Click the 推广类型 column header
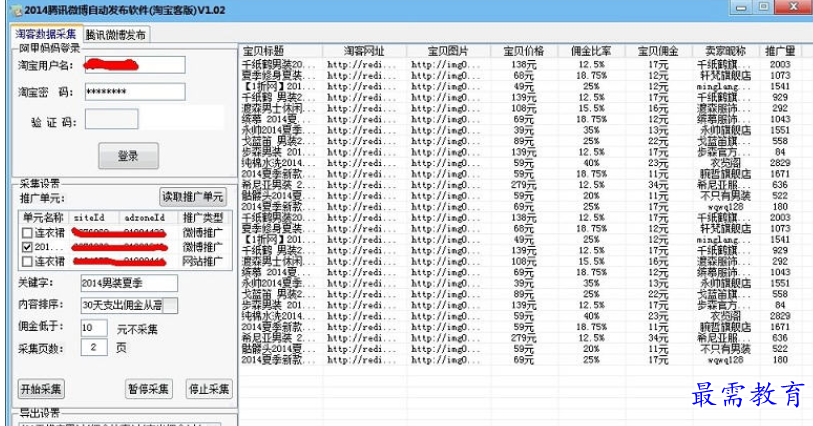The width and height of the screenshot is (813, 426). coord(203,218)
